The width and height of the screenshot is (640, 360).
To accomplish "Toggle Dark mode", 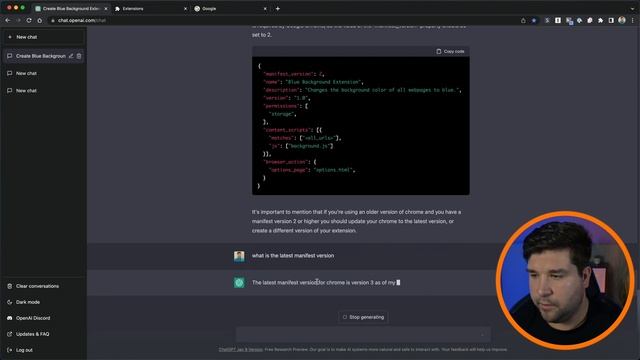I will (44, 302).
